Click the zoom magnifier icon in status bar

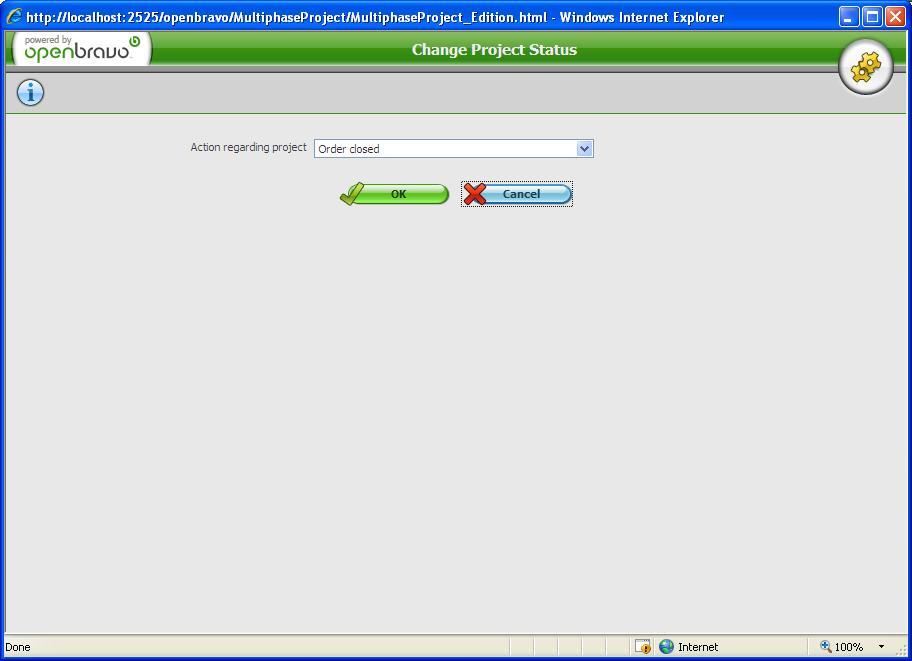825,646
